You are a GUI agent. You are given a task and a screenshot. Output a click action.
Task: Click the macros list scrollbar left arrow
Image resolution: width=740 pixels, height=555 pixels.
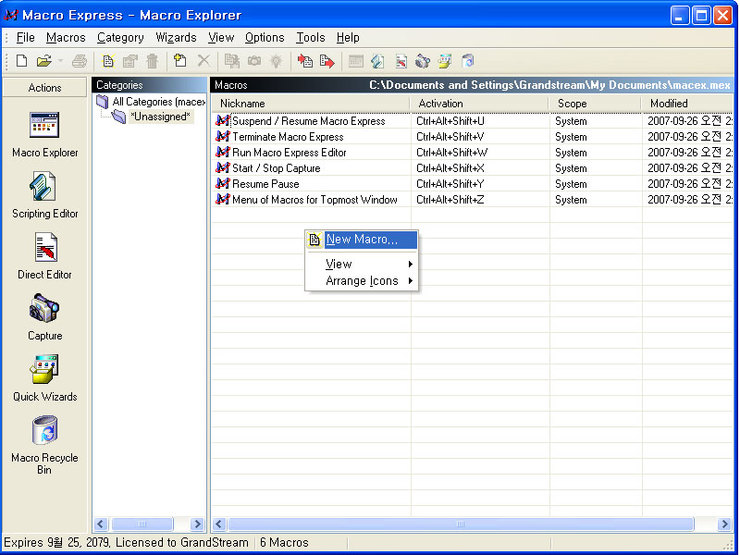pos(219,524)
